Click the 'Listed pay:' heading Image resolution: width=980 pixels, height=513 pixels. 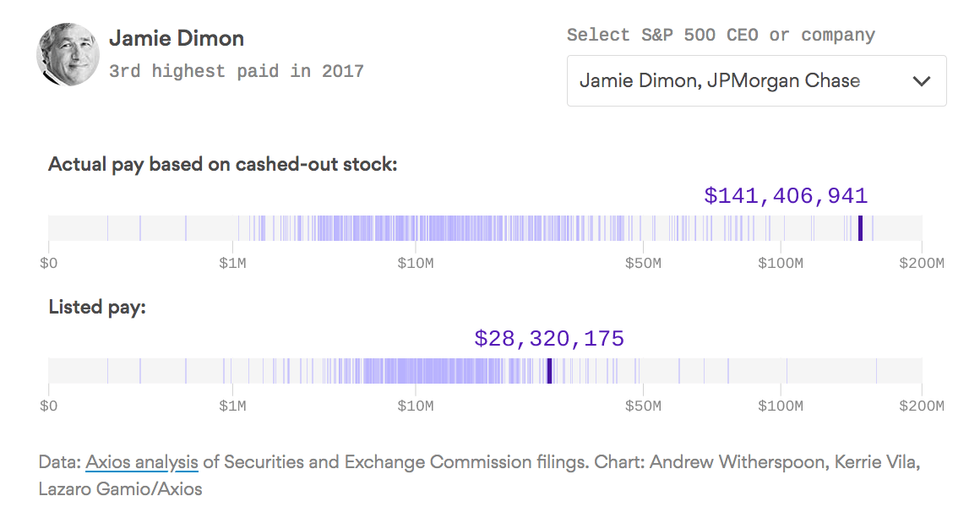(x=97, y=307)
